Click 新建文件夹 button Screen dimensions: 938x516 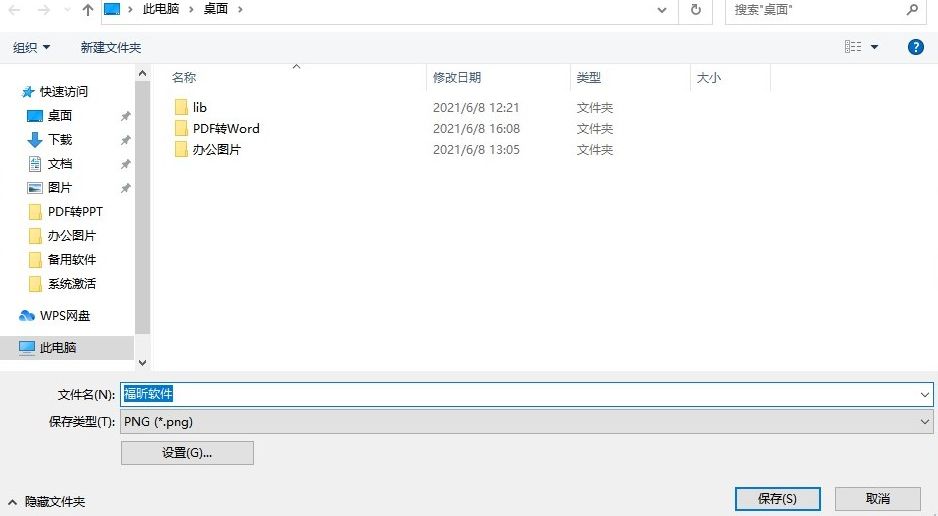click(x=111, y=47)
